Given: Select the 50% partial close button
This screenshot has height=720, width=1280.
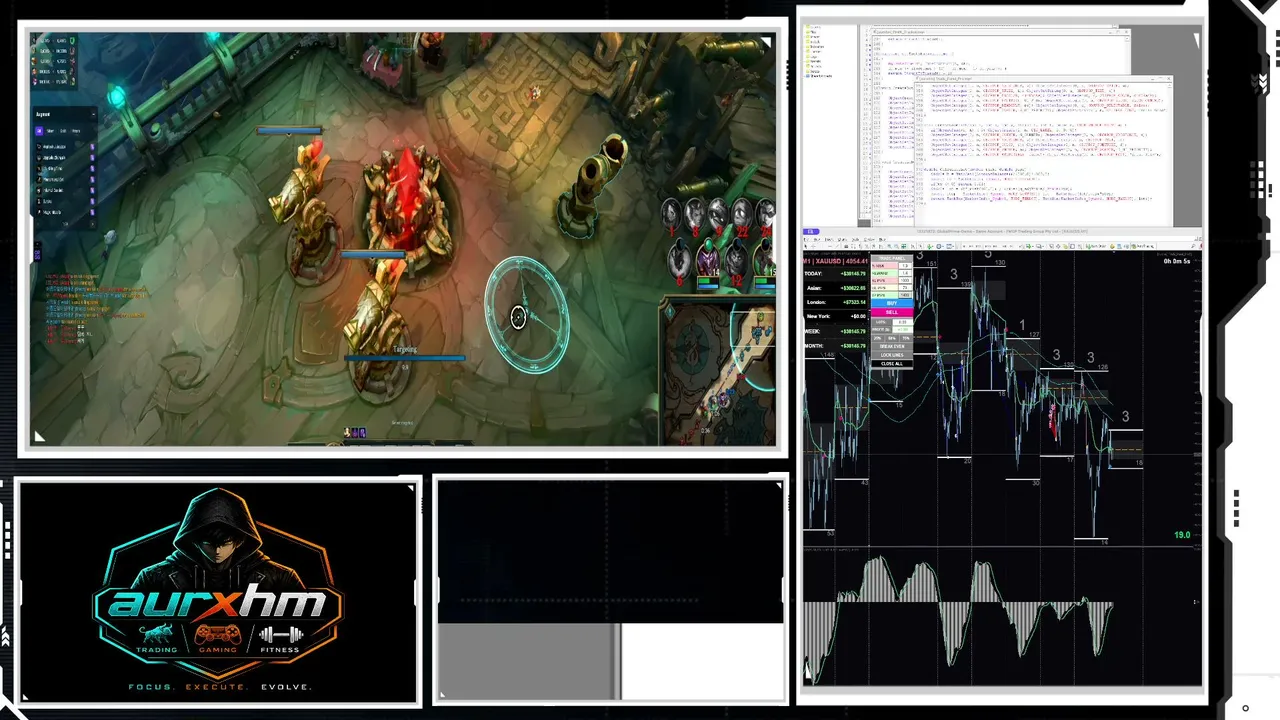Looking at the screenshot, I should pyautogui.click(x=892, y=338).
